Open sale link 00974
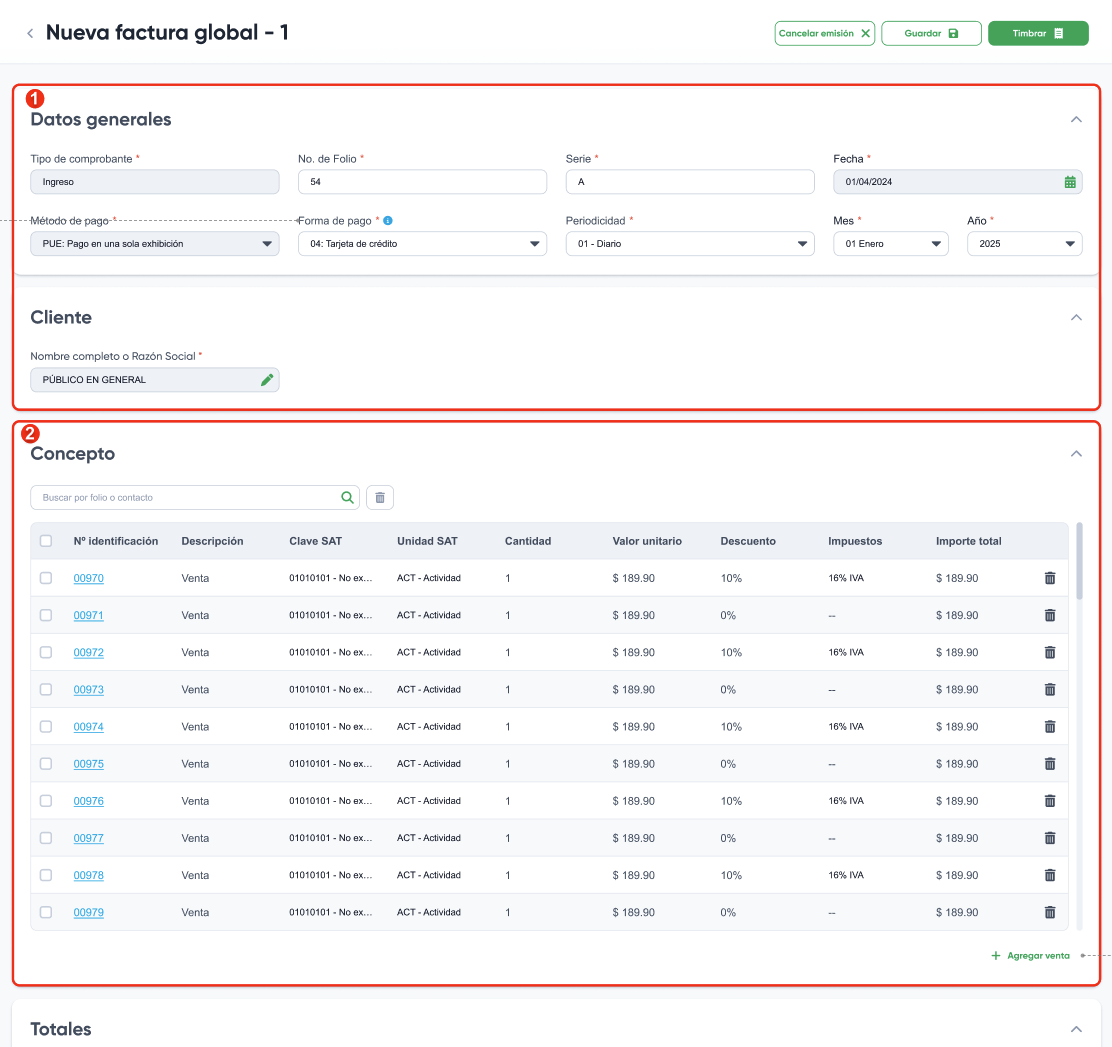The height and width of the screenshot is (1047, 1112). coord(89,727)
